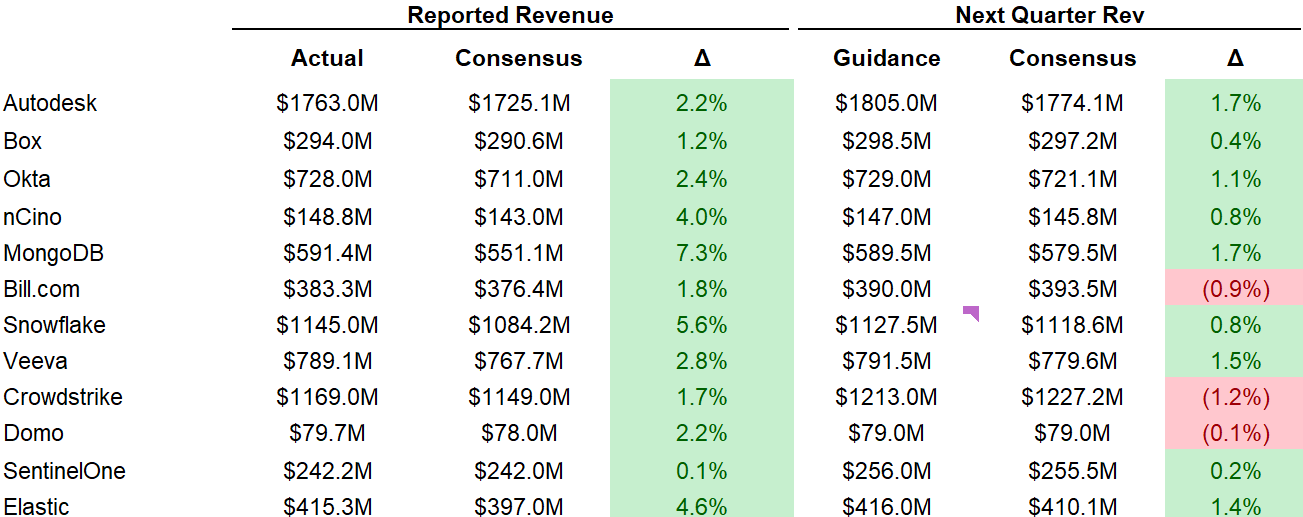Click Snowflake actual revenue $1145.0M

point(327,325)
